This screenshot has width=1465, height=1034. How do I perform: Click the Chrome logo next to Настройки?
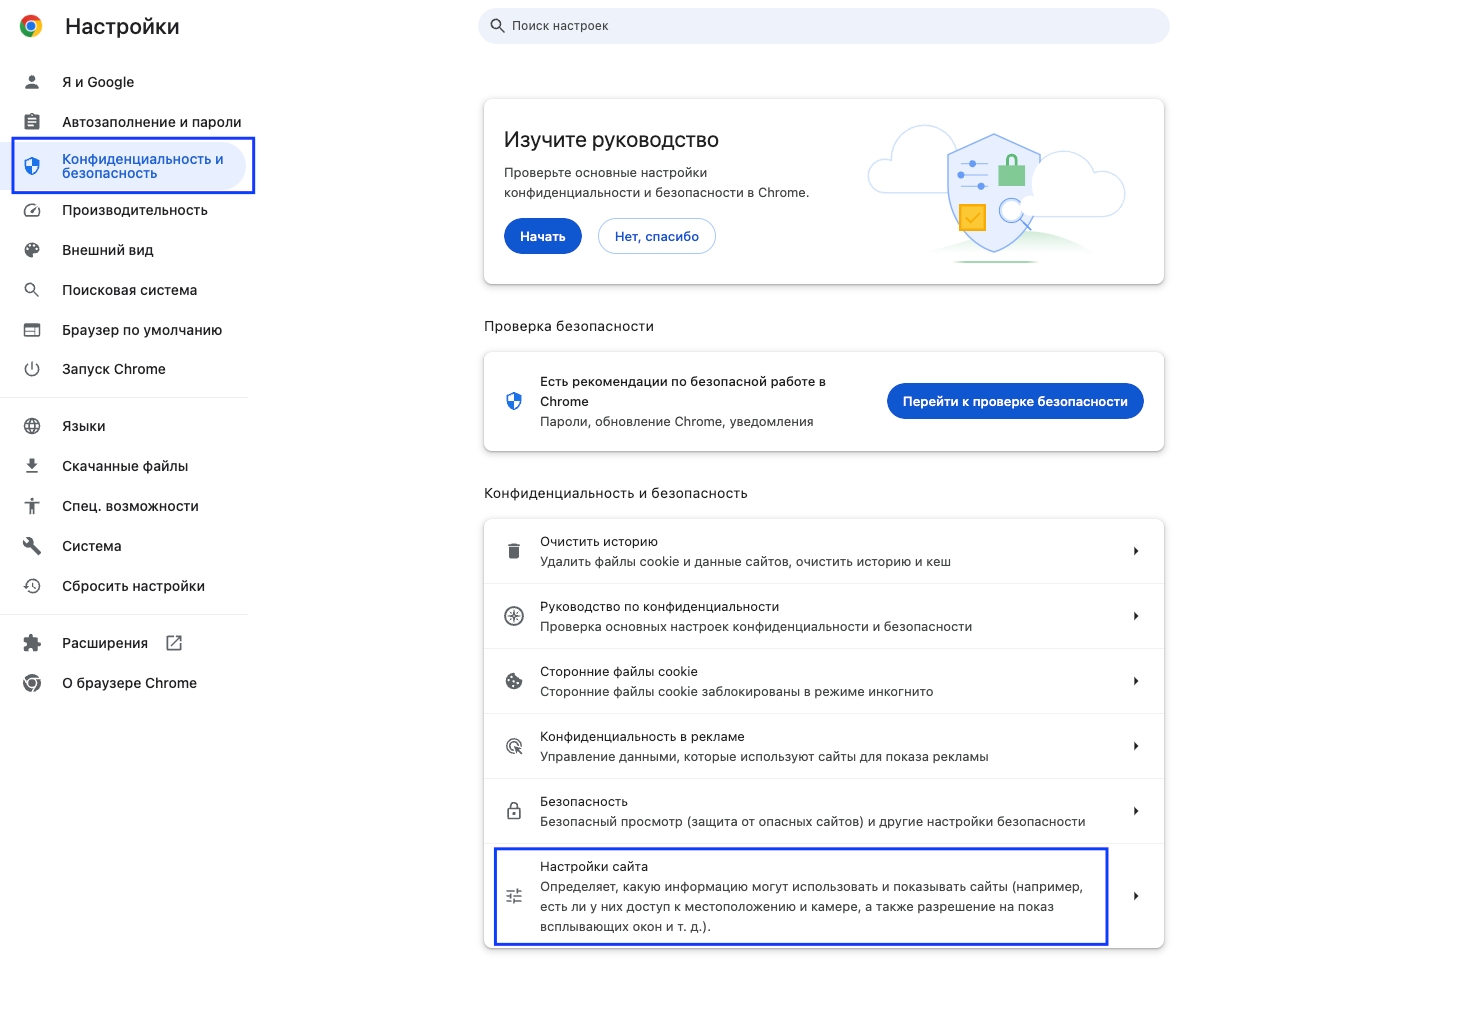click(x=31, y=27)
